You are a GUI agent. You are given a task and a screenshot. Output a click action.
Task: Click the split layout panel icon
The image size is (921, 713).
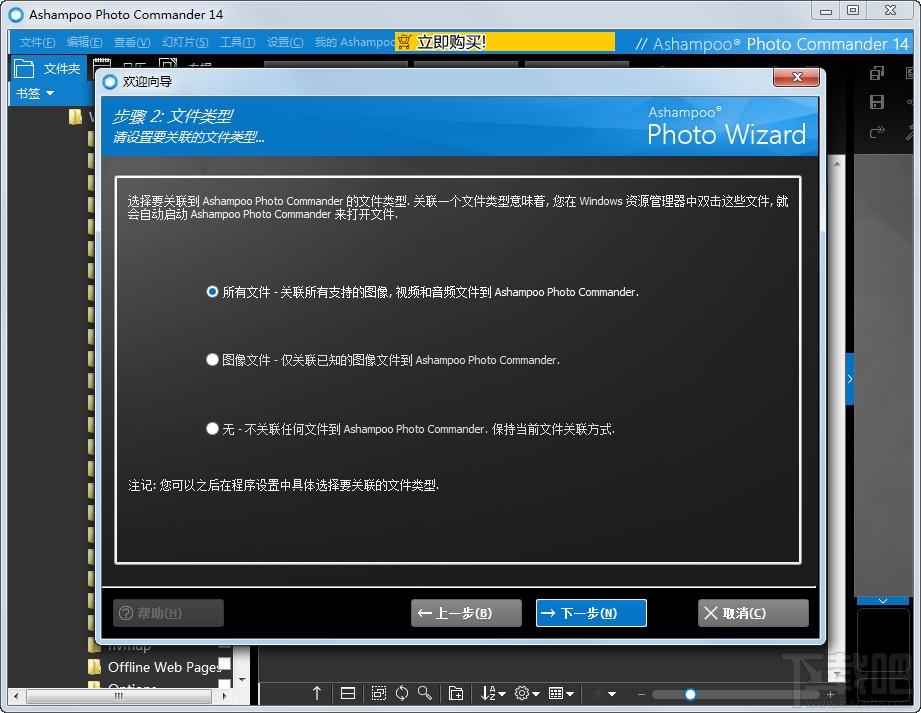348,694
